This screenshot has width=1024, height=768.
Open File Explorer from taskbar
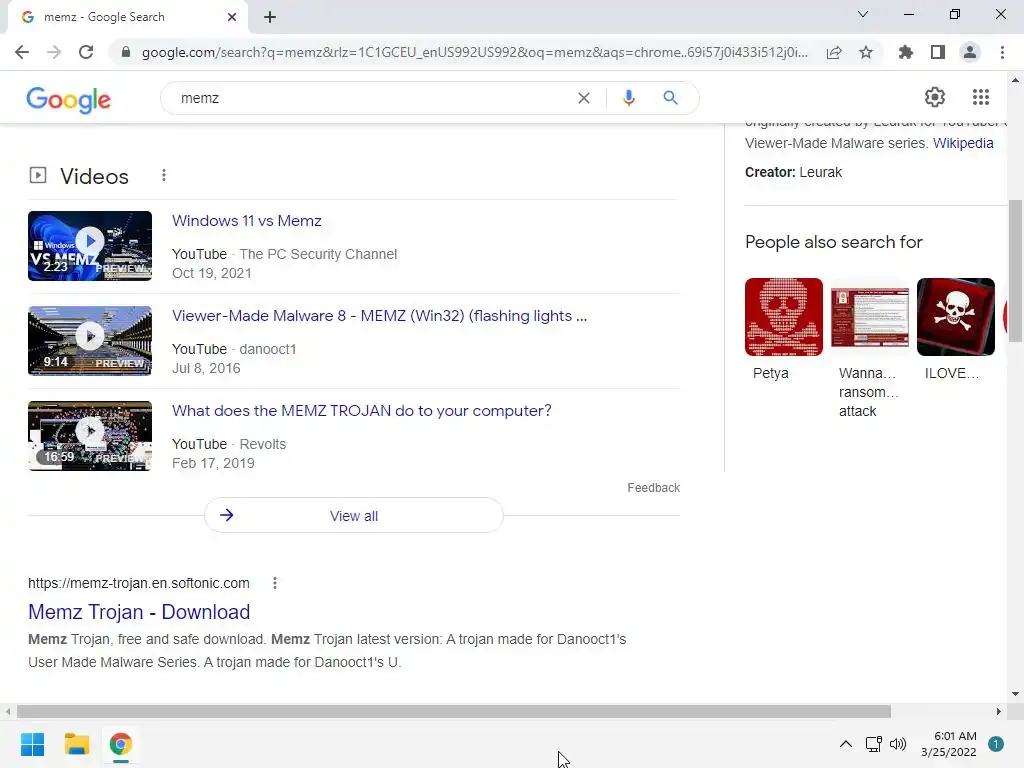(x=76, y=744)
